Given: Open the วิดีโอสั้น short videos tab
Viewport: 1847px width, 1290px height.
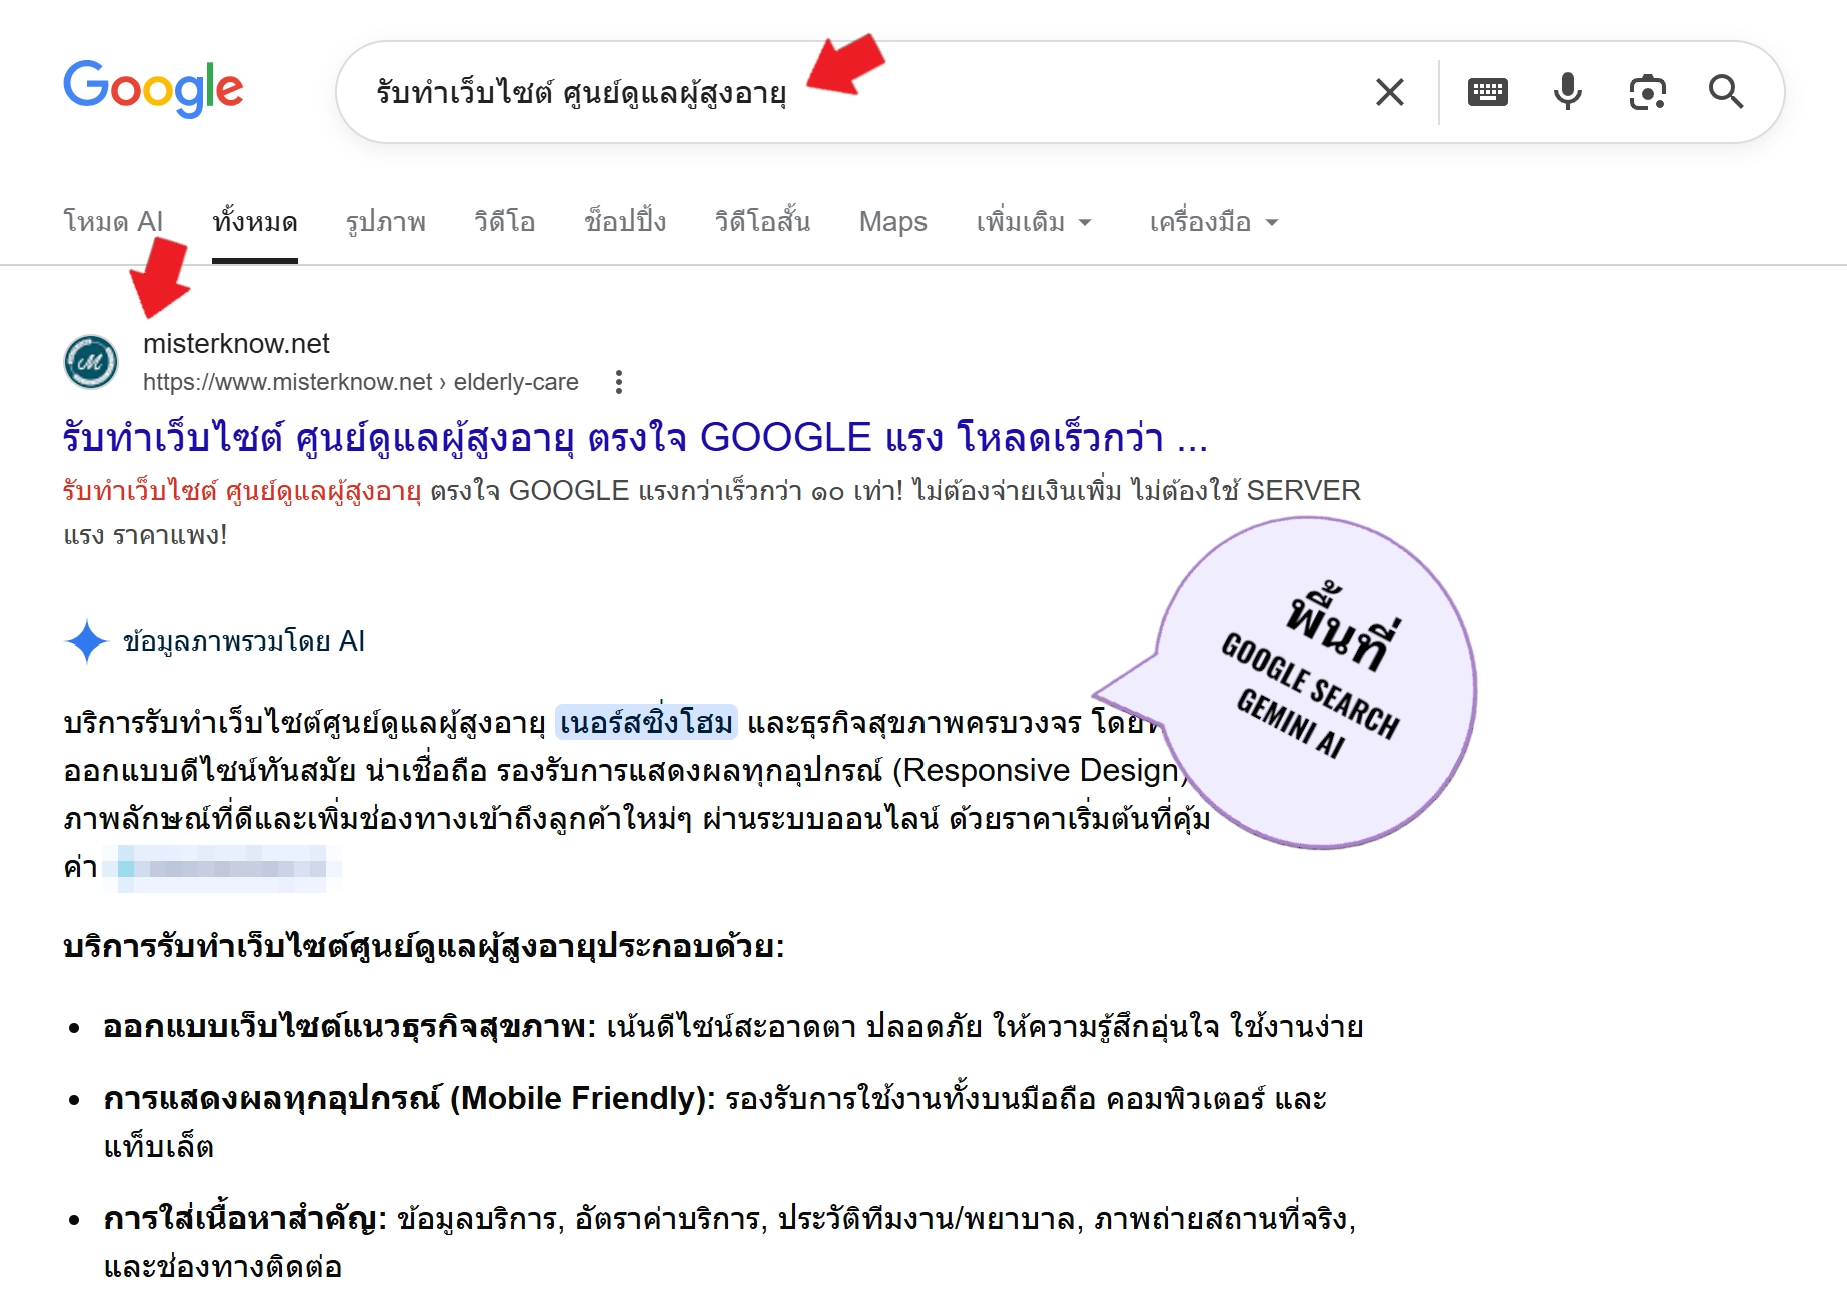Looking at the screenshot, I should point(762,221).
